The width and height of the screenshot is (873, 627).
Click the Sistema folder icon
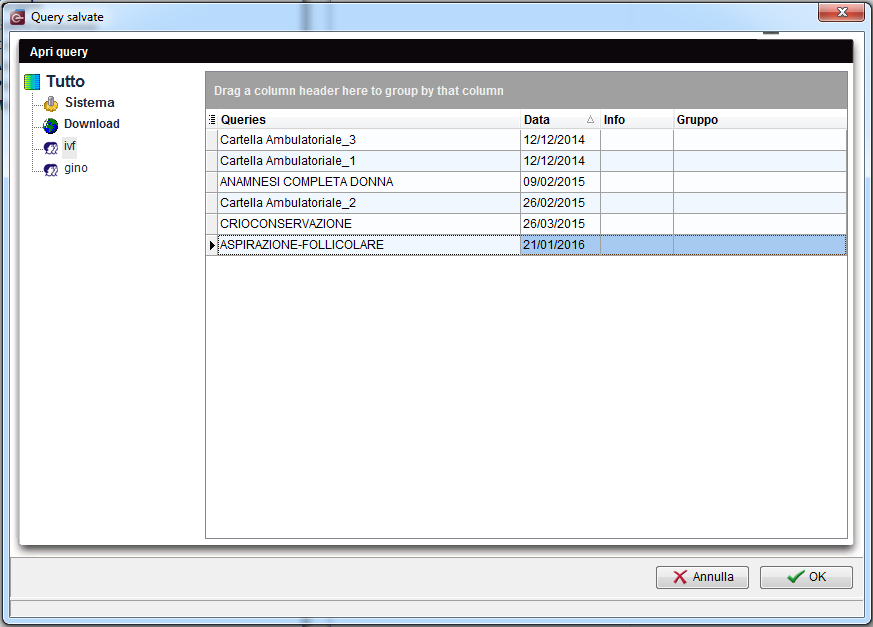(x=51, y=104)
